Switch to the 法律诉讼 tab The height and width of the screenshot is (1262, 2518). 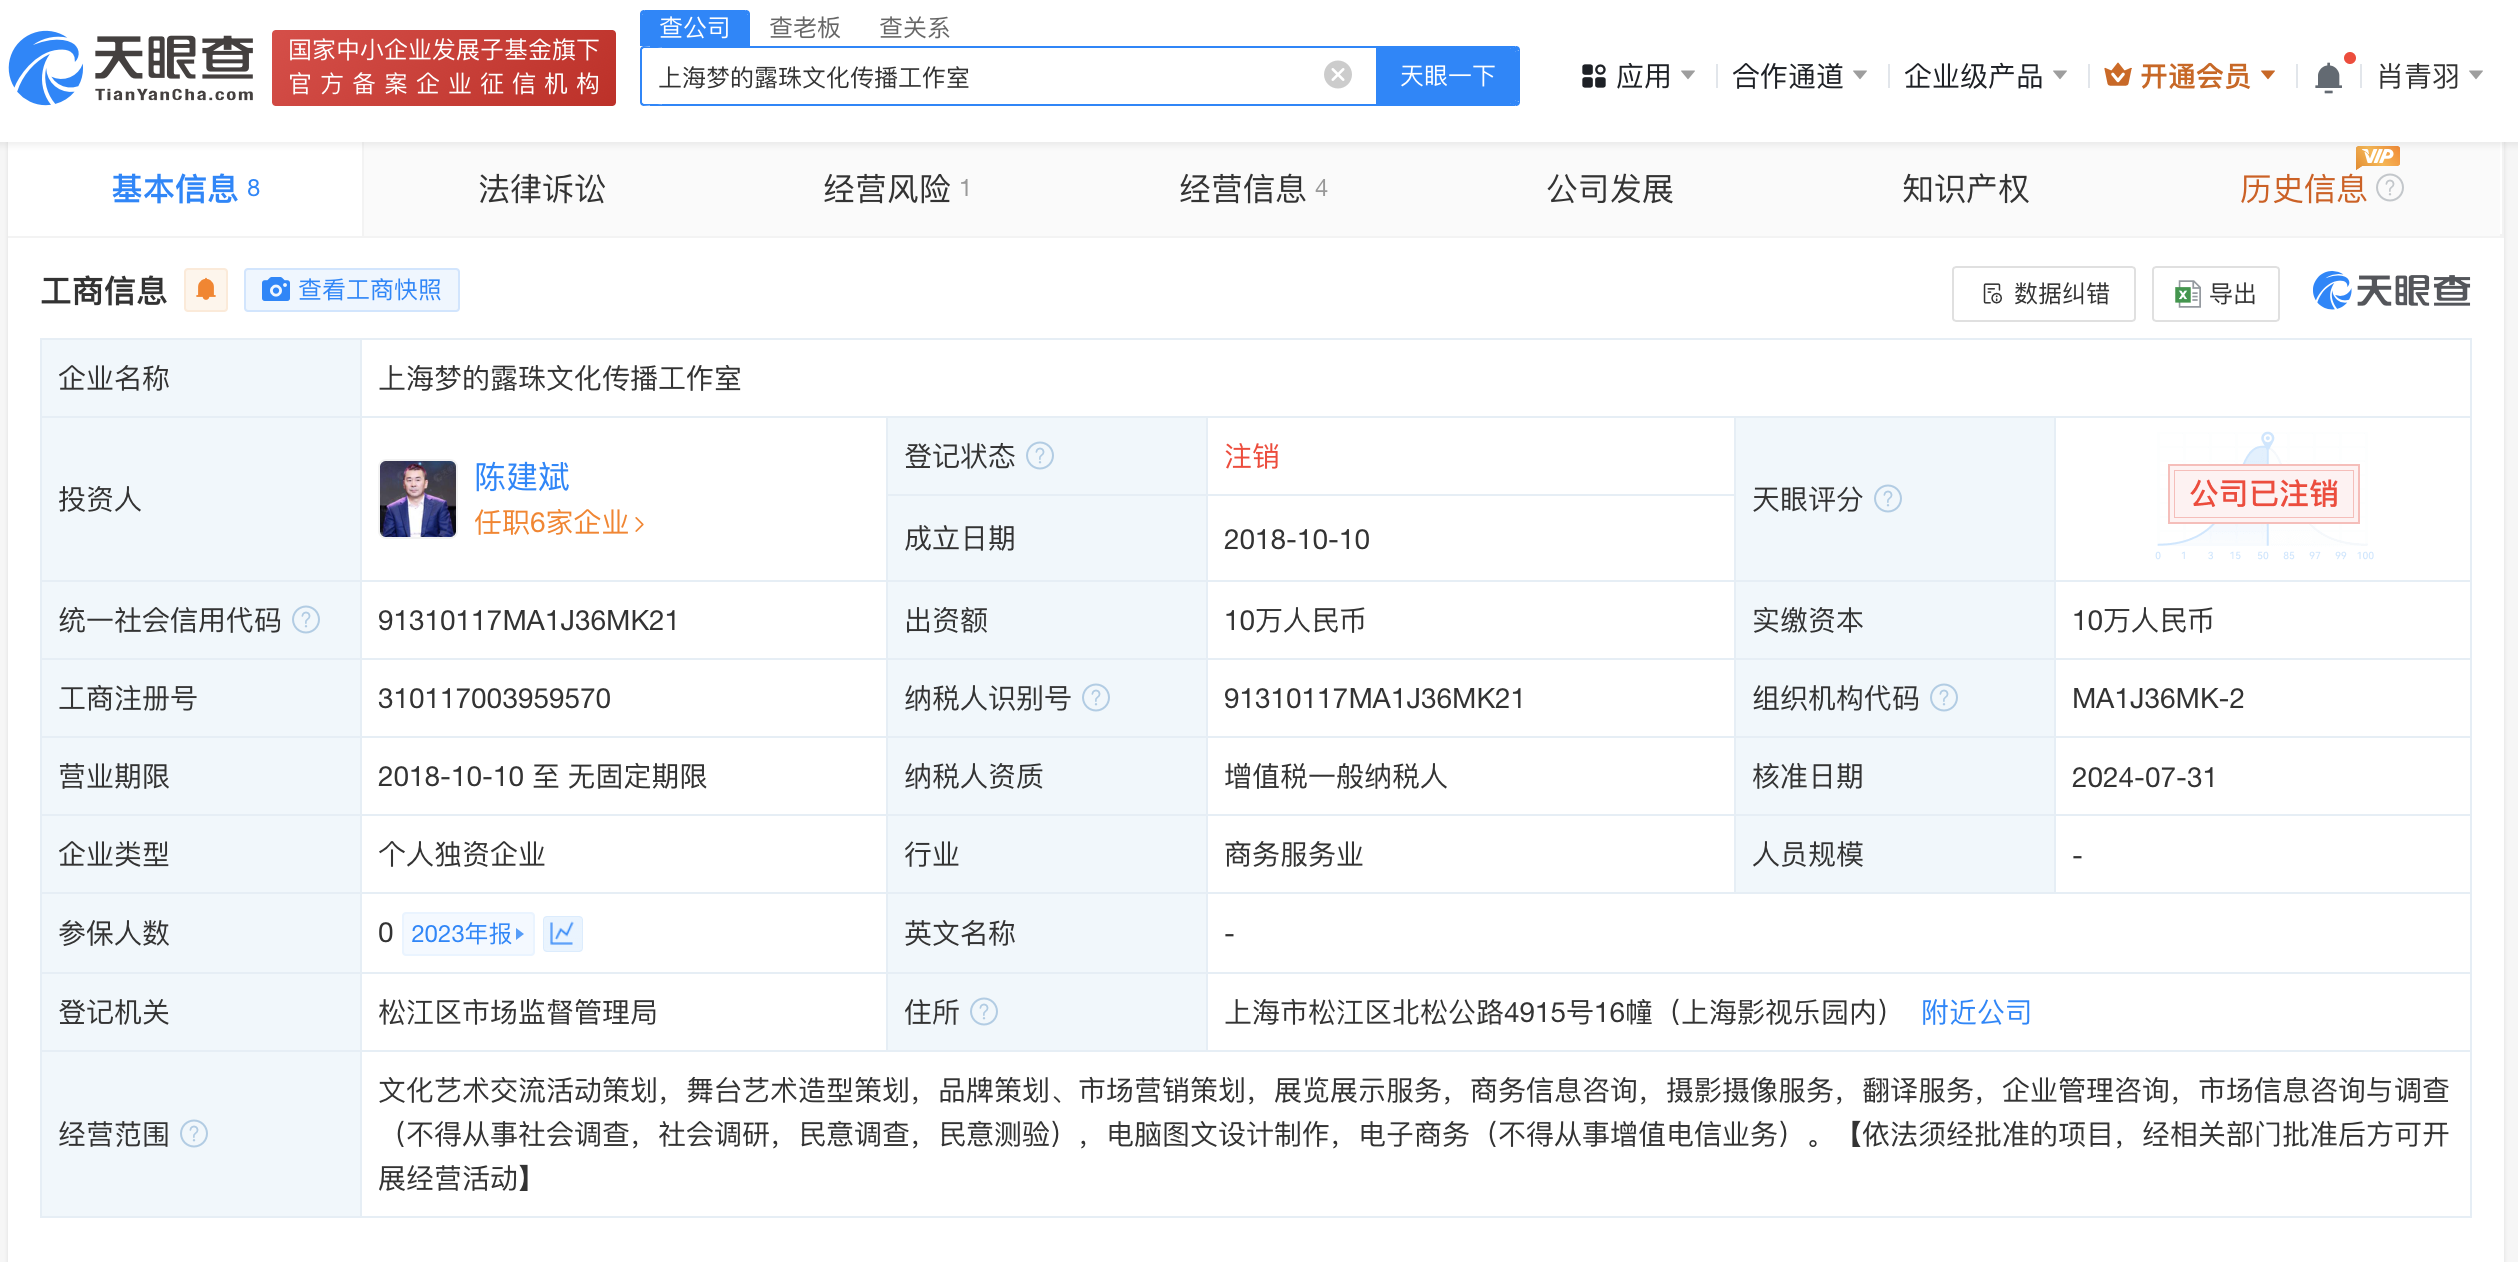coord(541,189)
